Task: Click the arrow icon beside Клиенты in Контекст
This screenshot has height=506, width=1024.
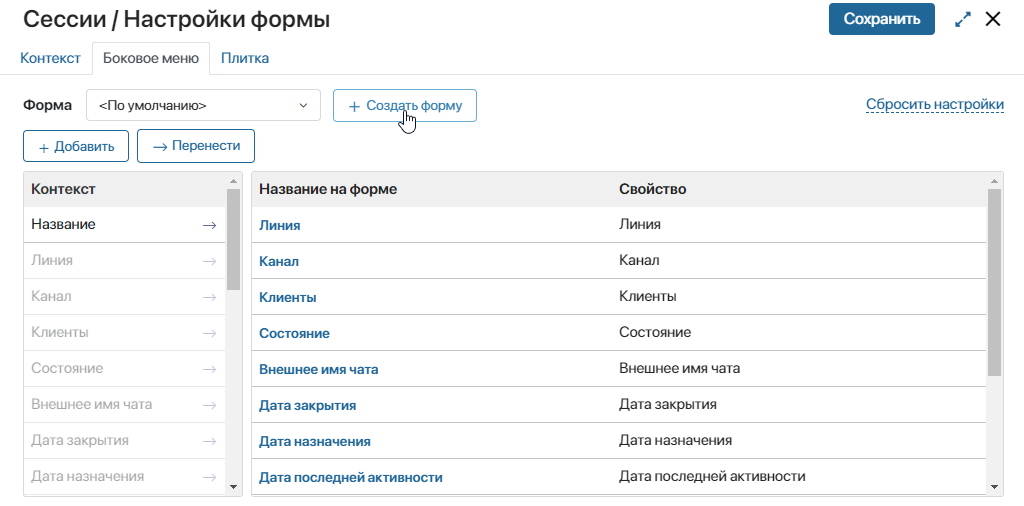Action: (x=209, y=333)
